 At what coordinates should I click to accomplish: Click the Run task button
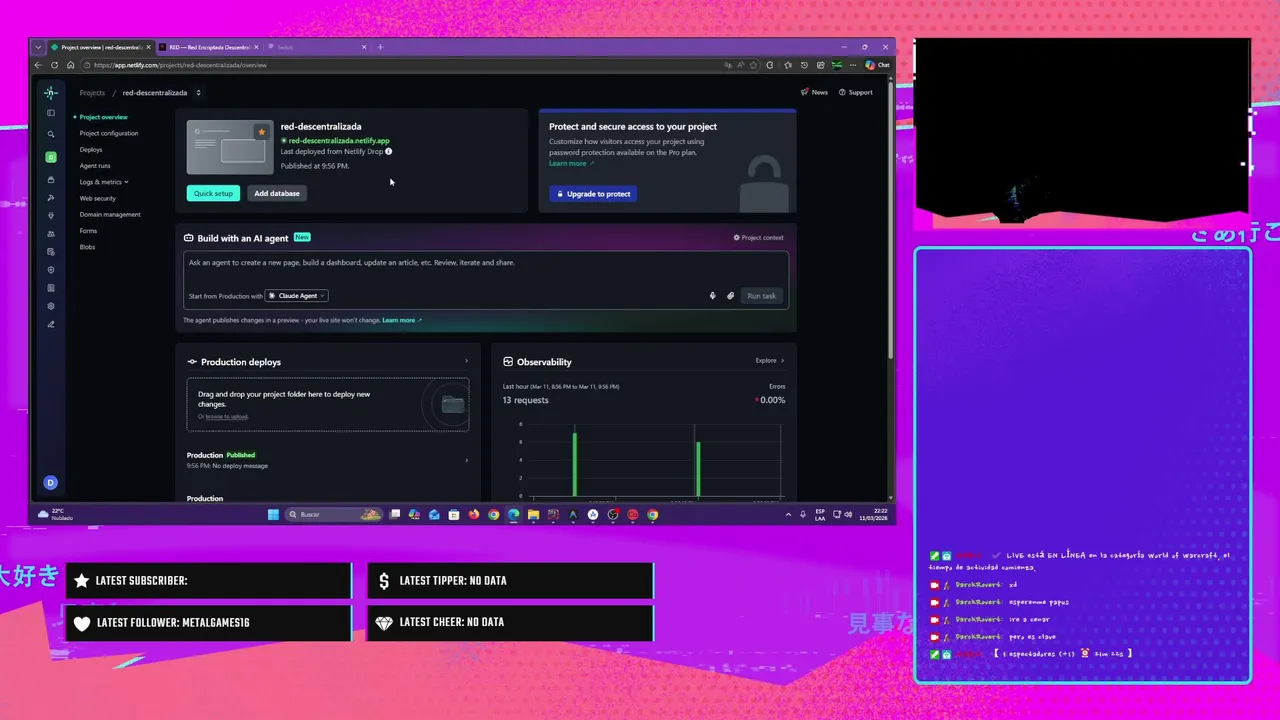pyautogui.click(x=761, y=296)
